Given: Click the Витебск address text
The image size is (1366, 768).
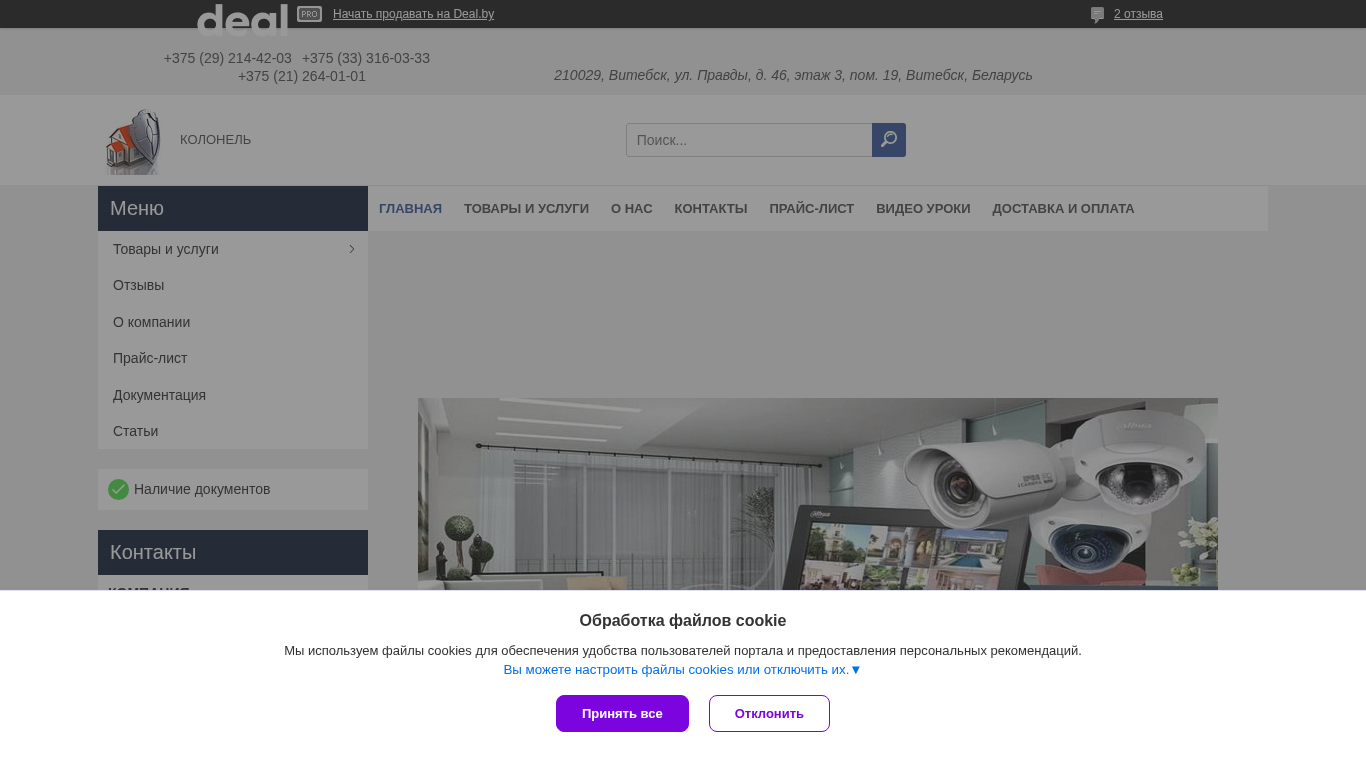Looking at the screenshot, I should [x=793, y=75].
